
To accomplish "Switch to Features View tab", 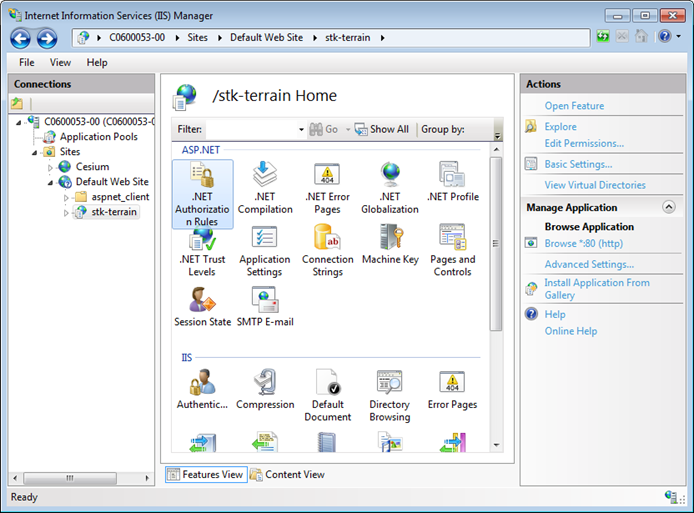I will 206,474.
